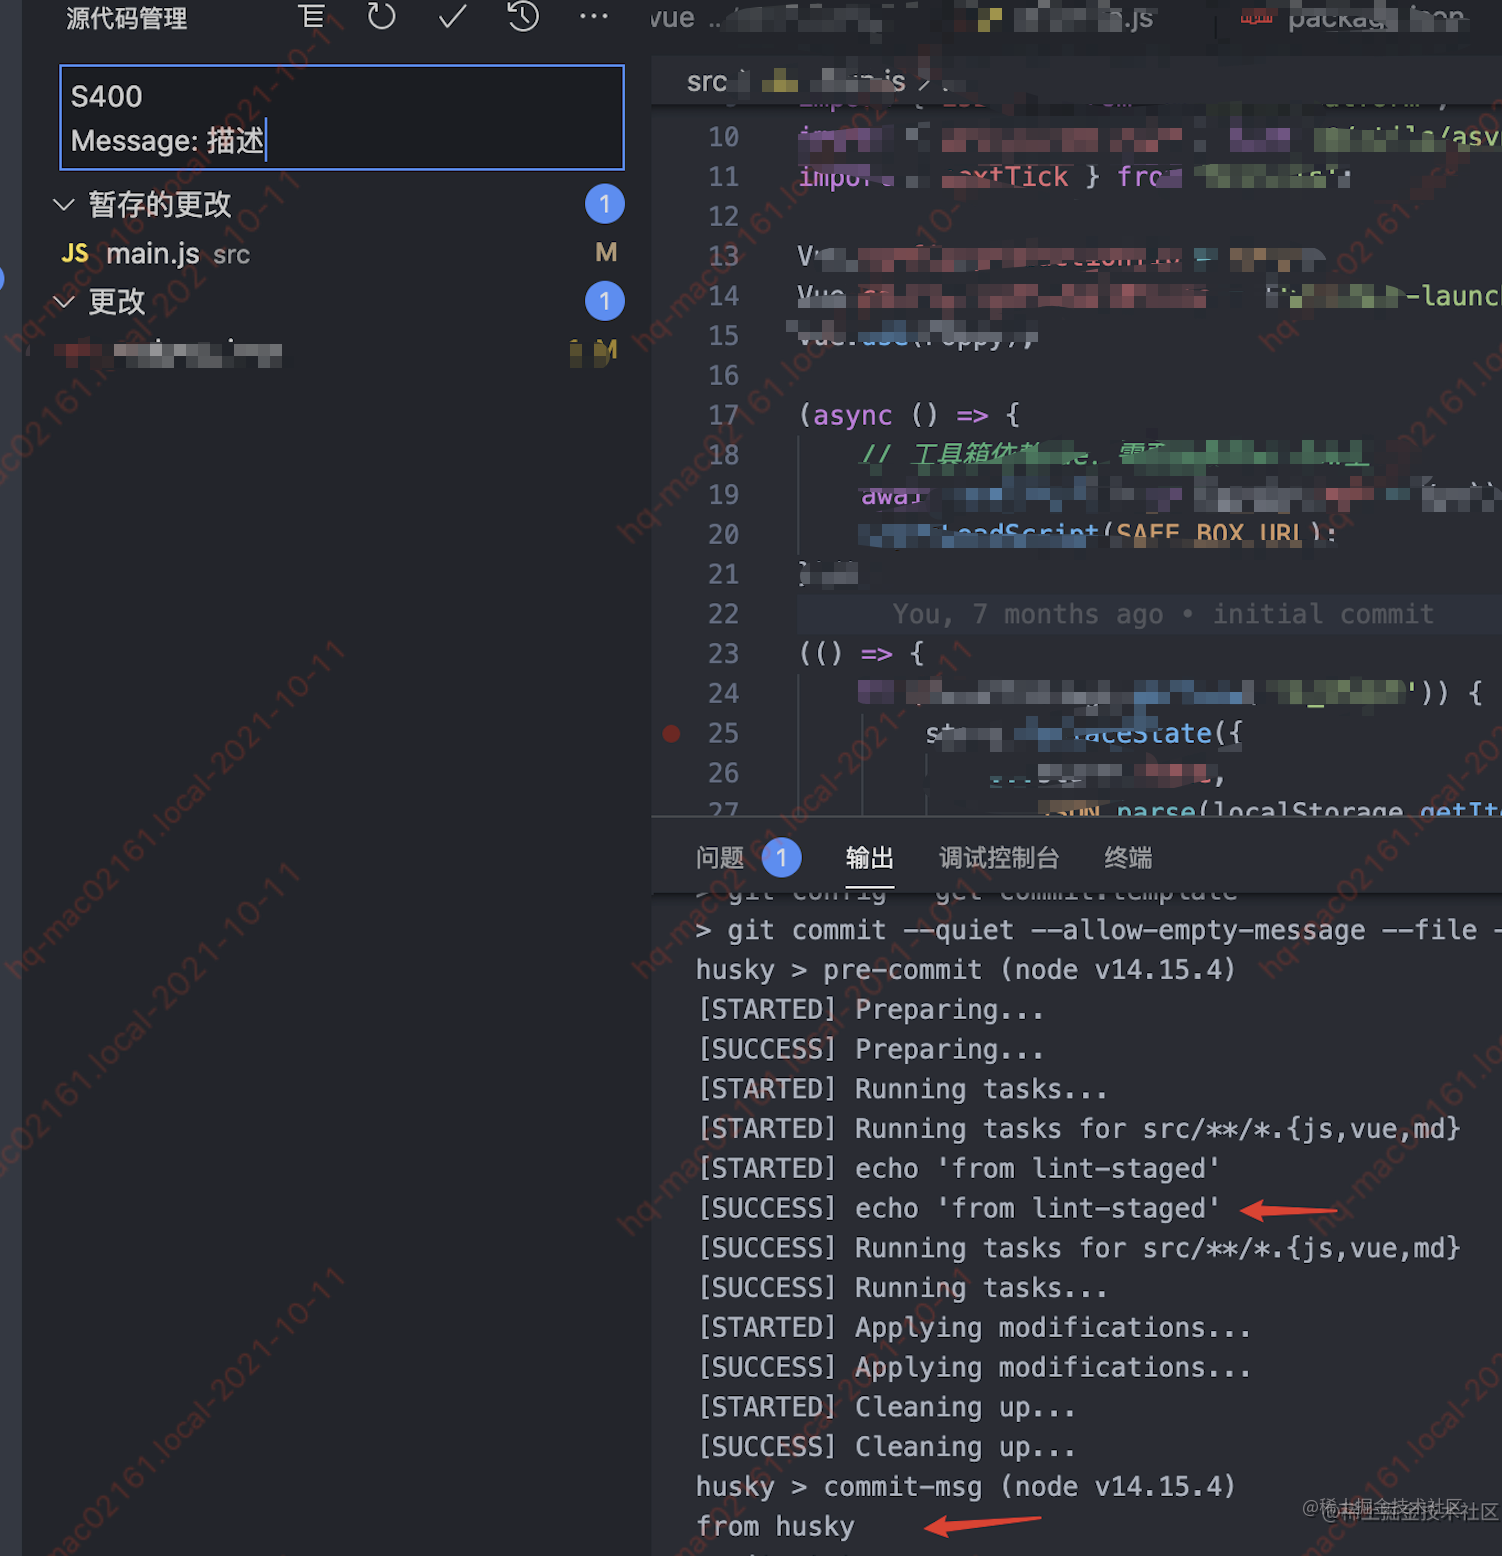Click the problems count badge beside 问题

pos(782,858)
